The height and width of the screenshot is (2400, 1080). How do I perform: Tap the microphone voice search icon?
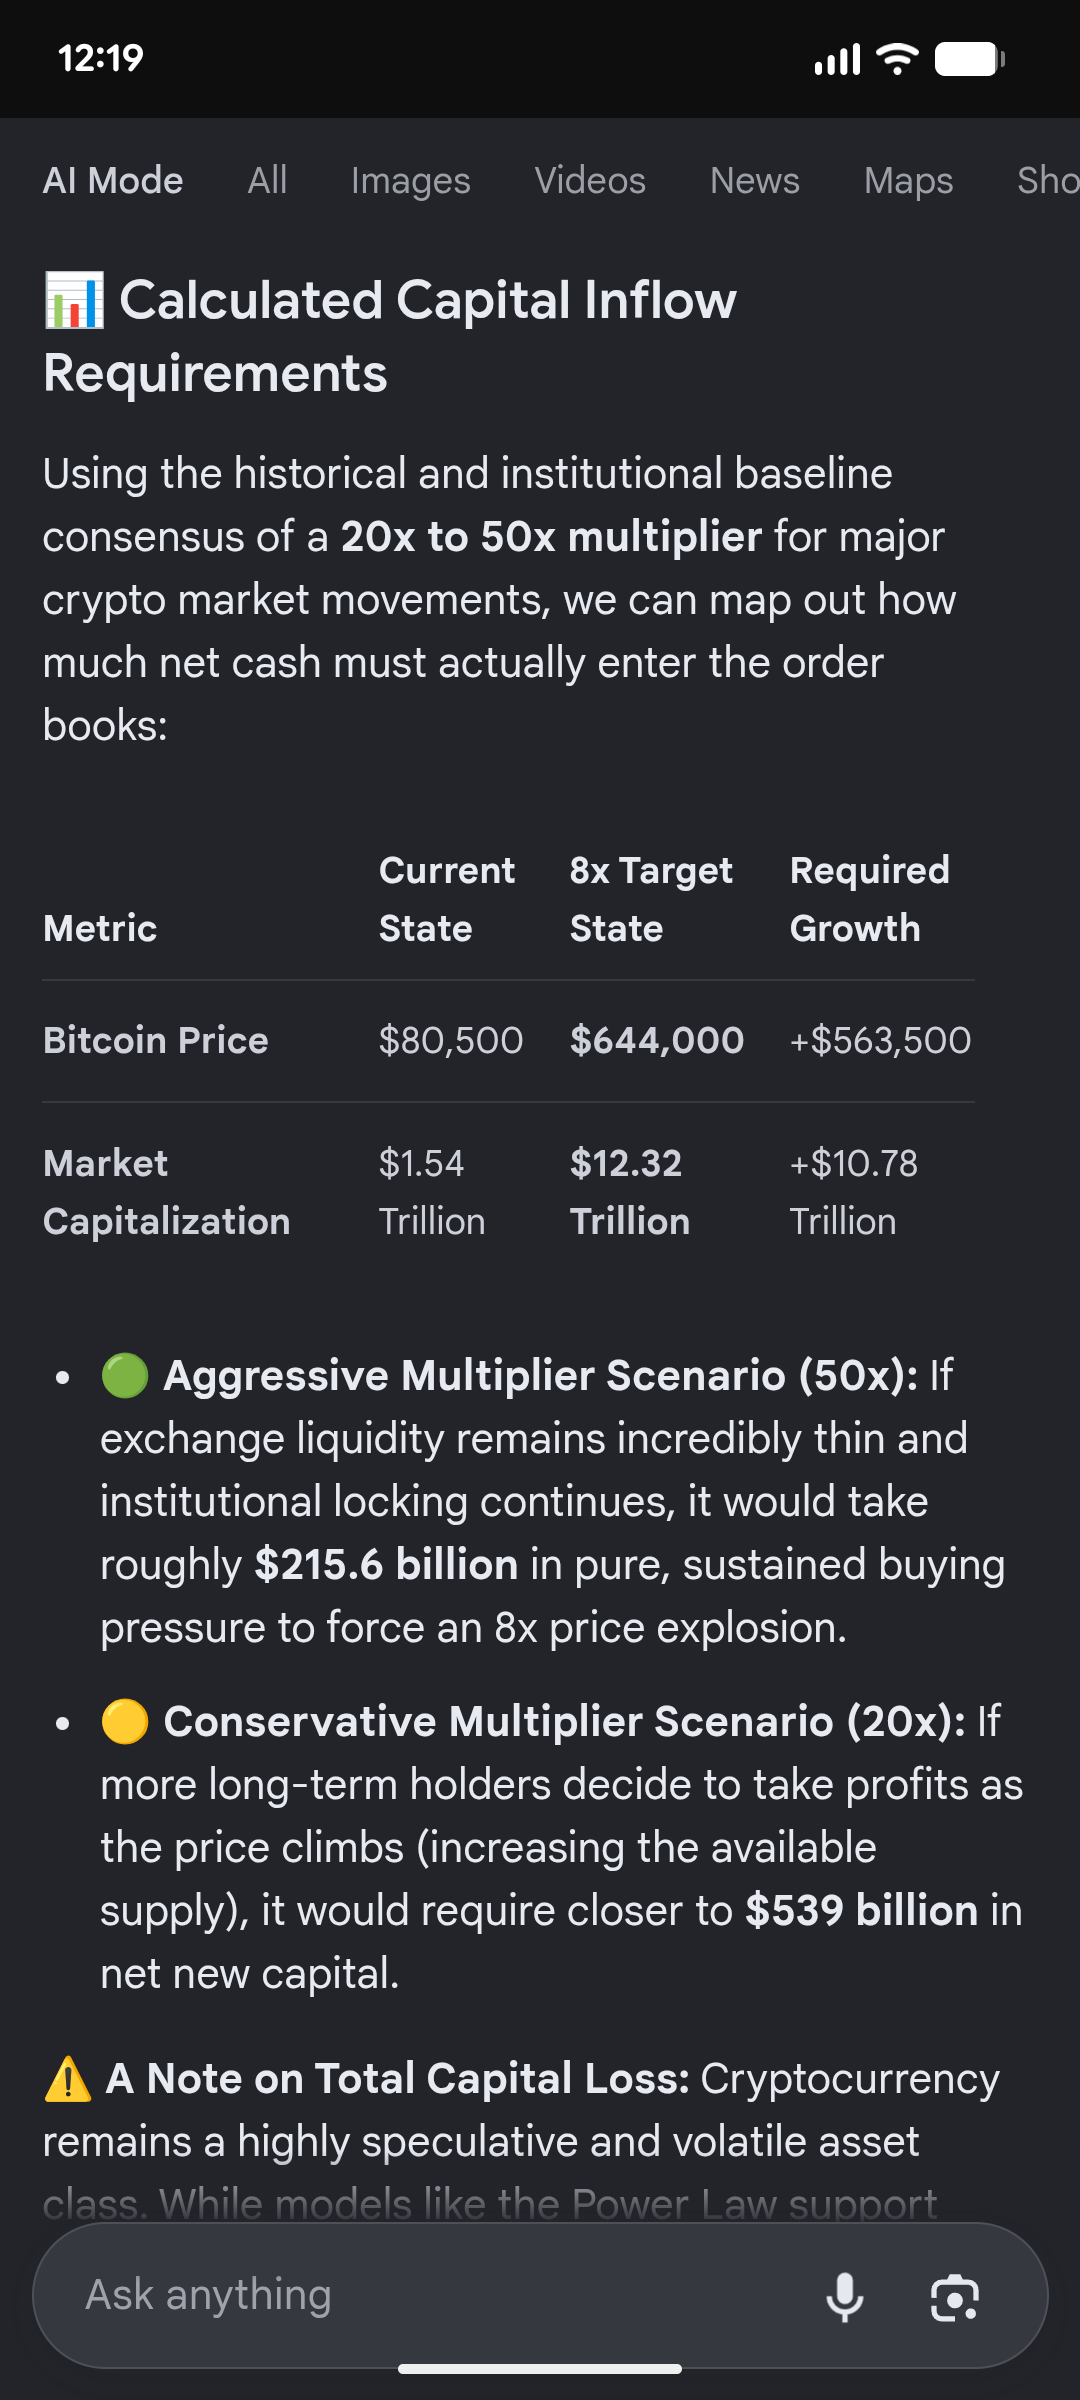[845, 2296]
